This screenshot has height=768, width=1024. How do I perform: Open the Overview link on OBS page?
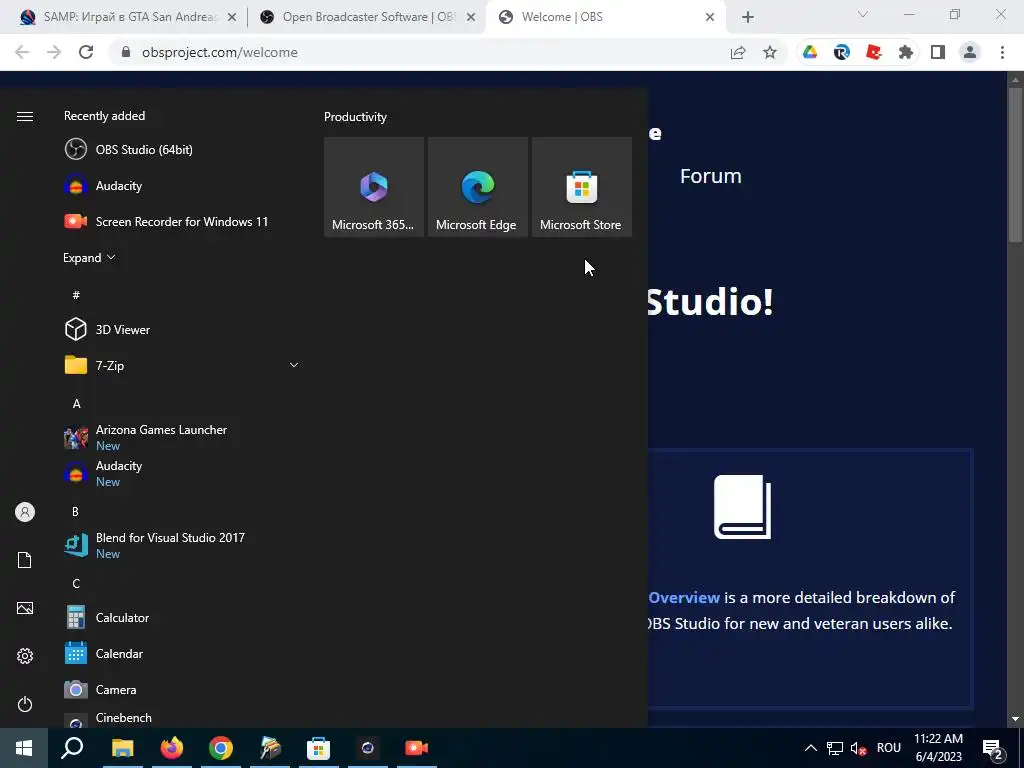tap(684, 598)
